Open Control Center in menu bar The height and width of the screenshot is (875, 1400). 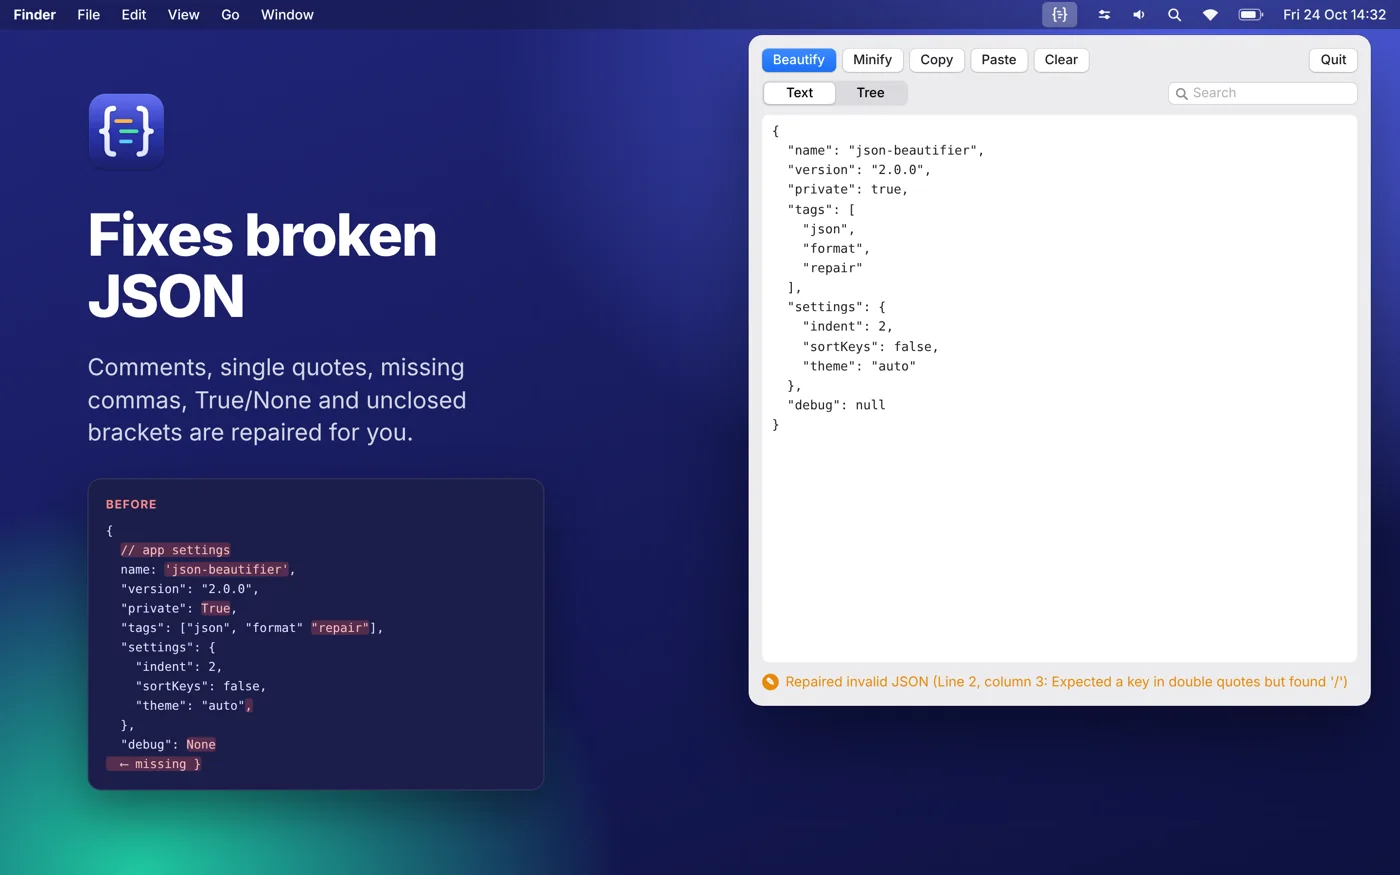click(1104, 15)
